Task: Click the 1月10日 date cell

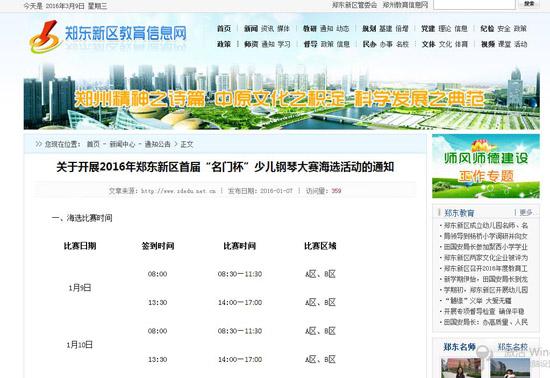Action: pos(80,345)
